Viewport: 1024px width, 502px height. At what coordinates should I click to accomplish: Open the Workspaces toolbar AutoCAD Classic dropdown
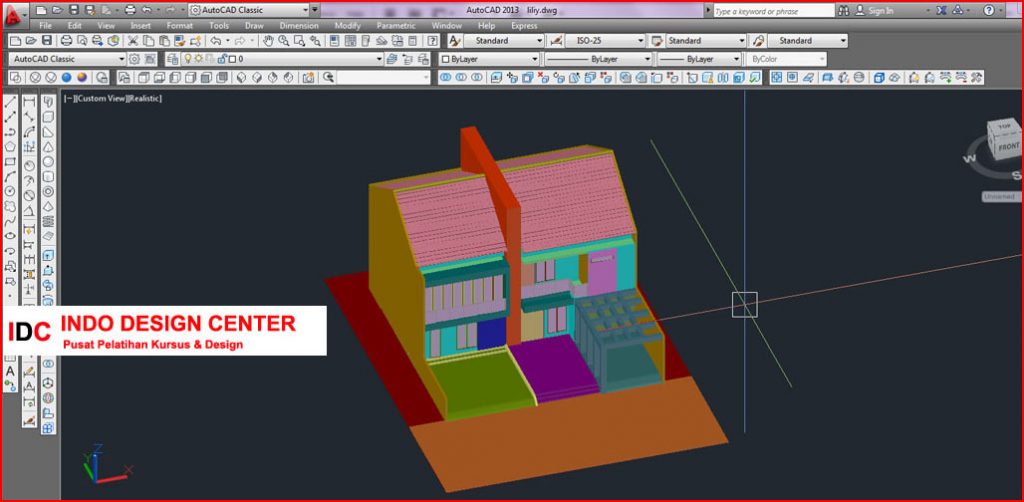click(x=68, y=59)
